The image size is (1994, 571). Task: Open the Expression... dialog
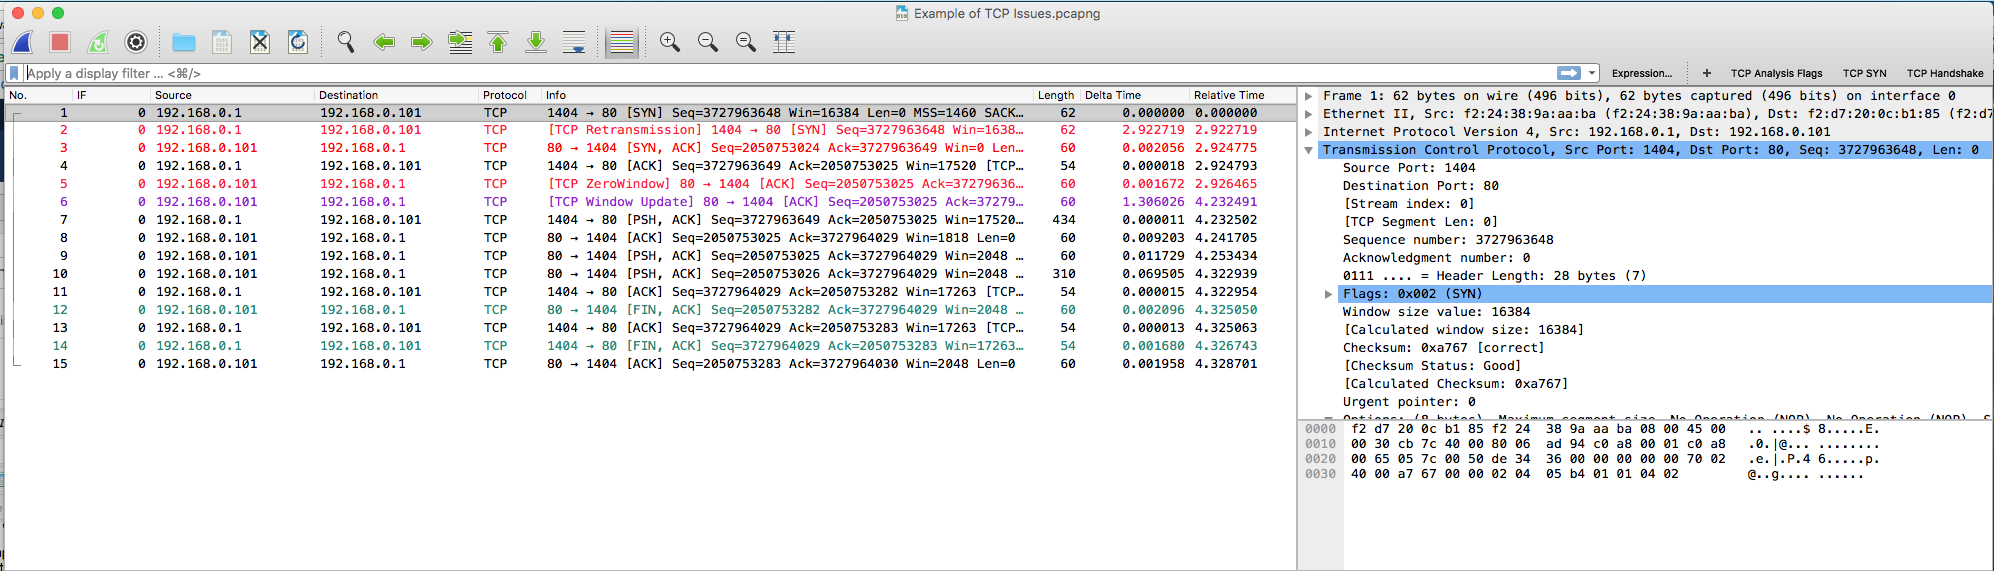[x=1641, y=73]
